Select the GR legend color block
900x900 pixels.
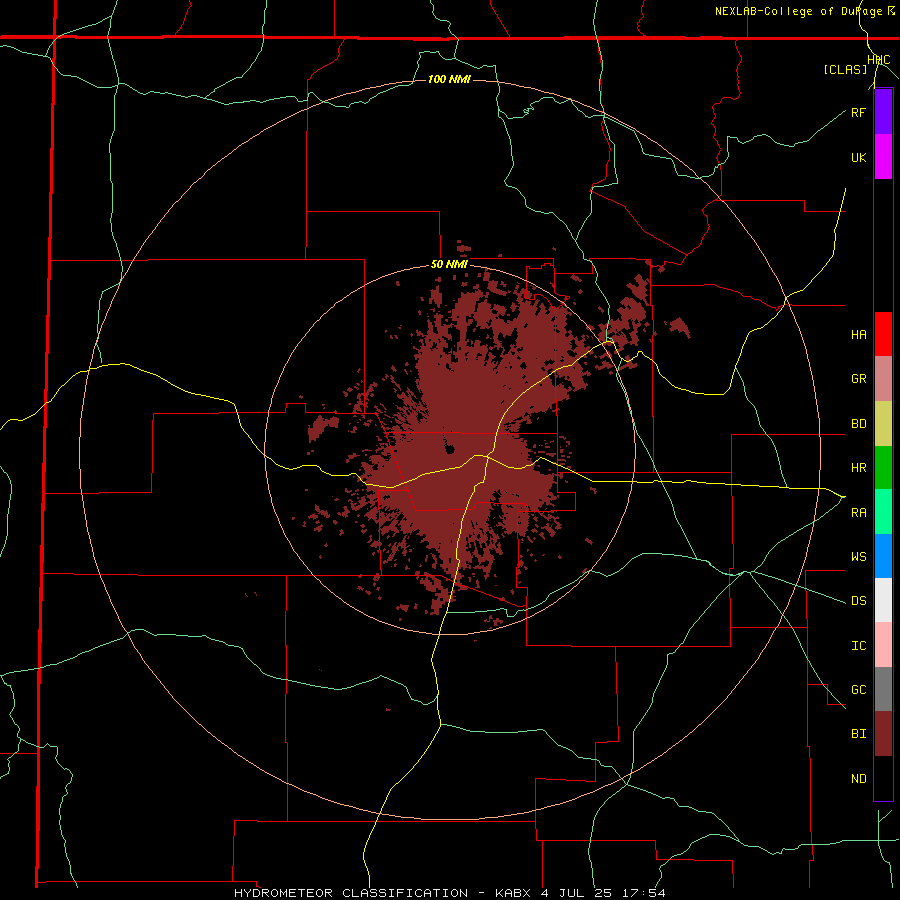point(883,379)
